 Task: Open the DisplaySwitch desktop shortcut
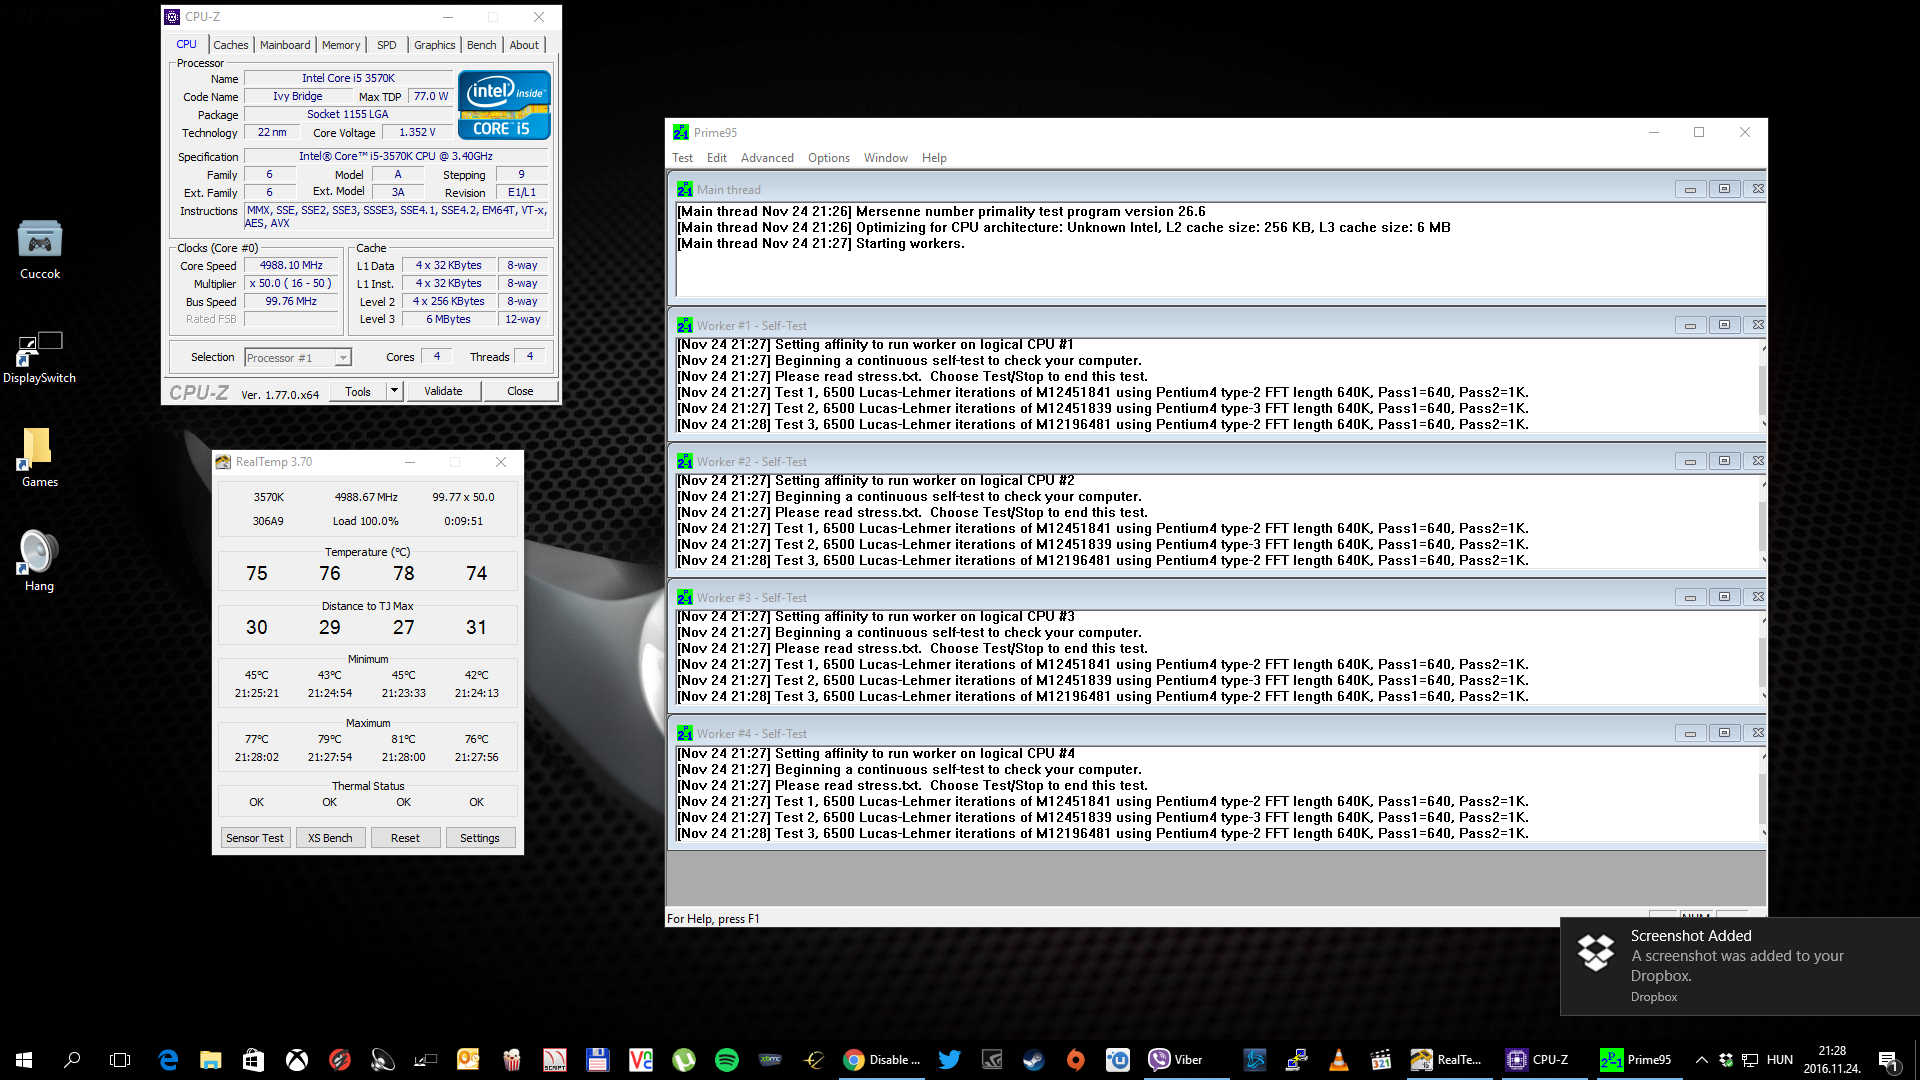pos(40,357)
